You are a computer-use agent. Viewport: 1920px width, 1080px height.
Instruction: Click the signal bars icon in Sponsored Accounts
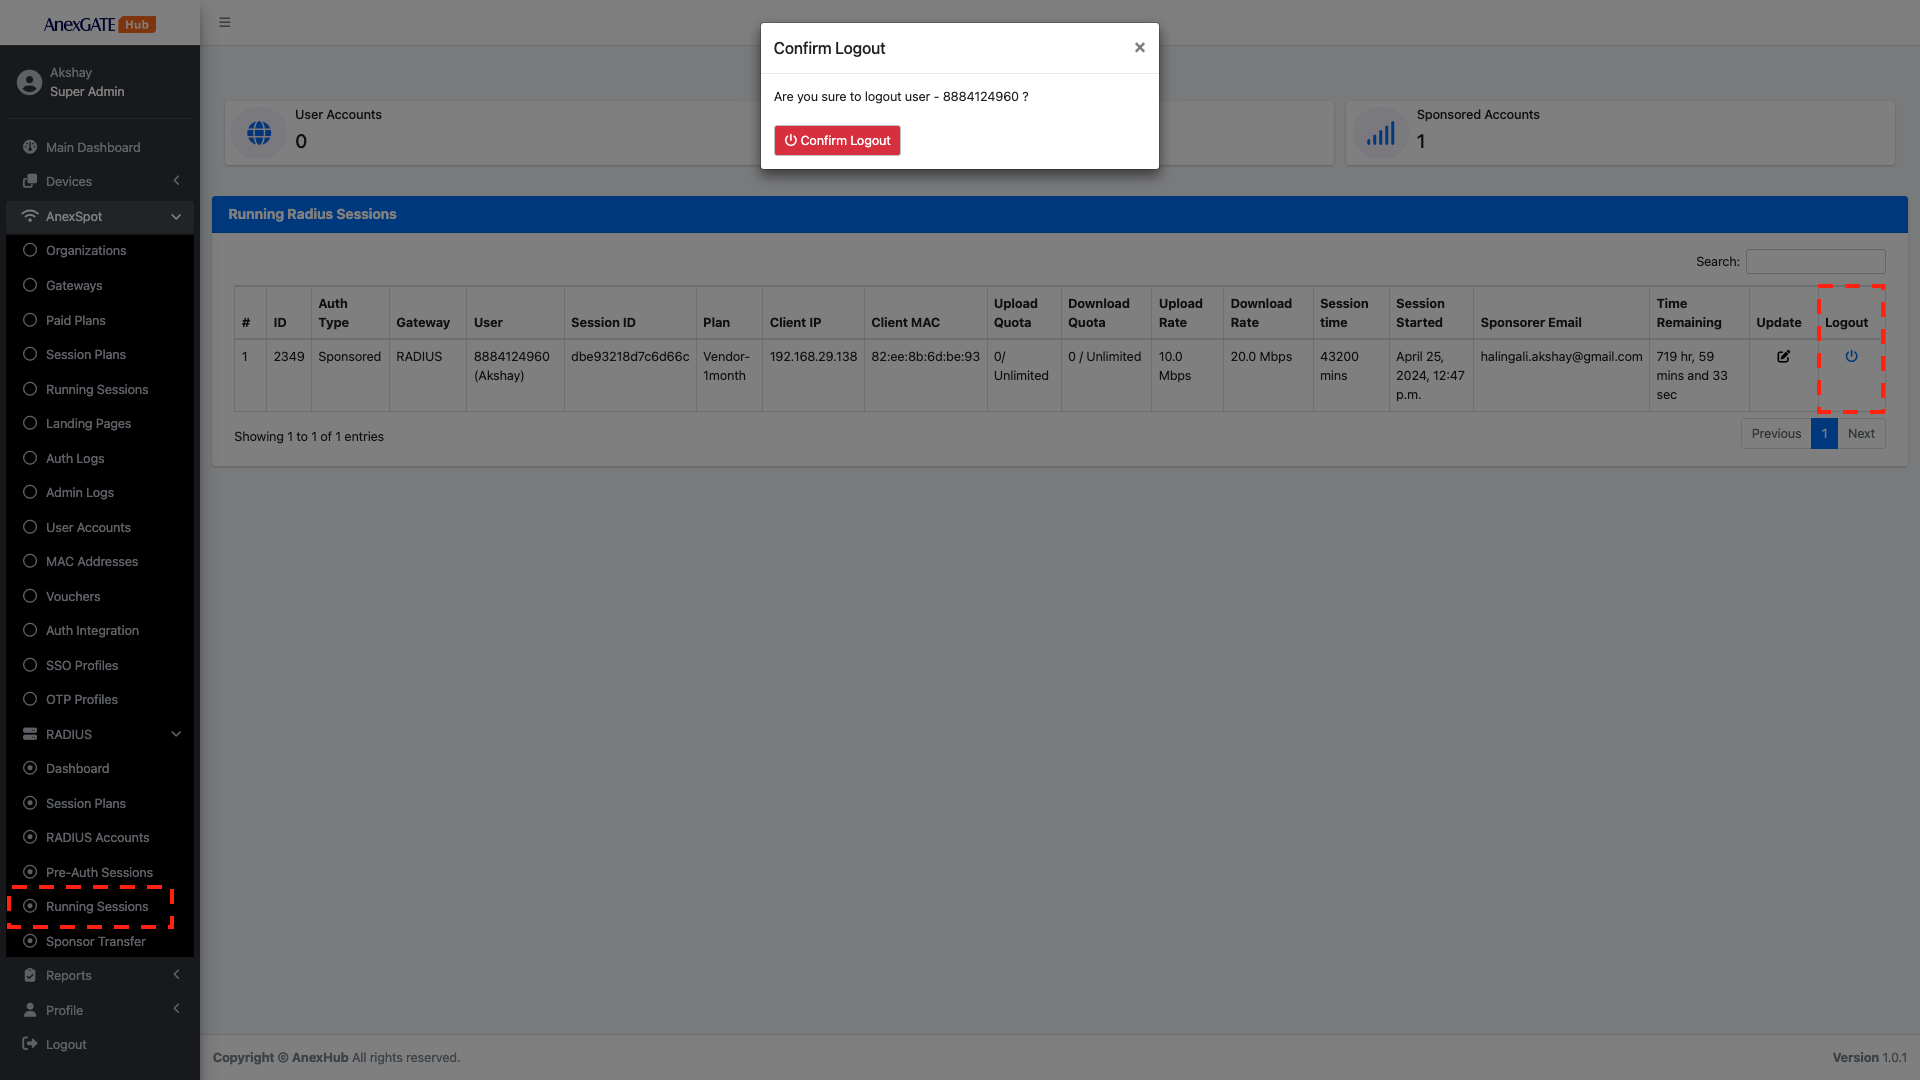(1381, 133)
